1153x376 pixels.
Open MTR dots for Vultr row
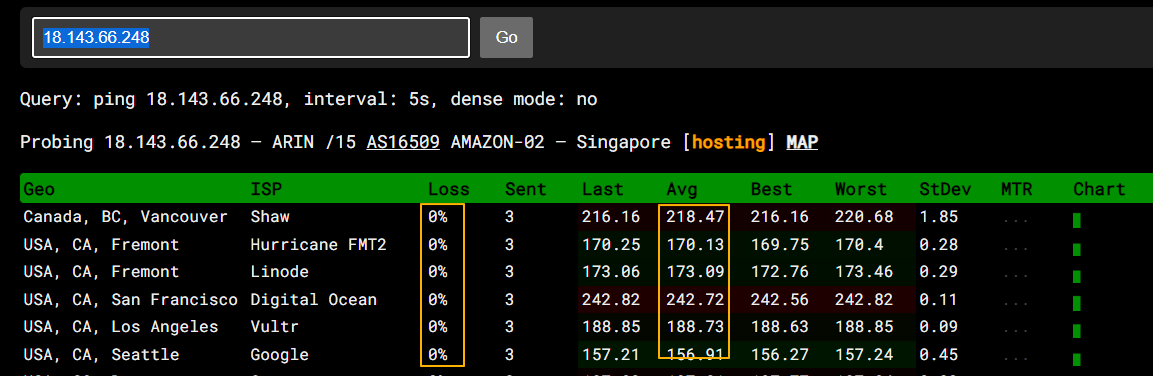(1015, 331)
